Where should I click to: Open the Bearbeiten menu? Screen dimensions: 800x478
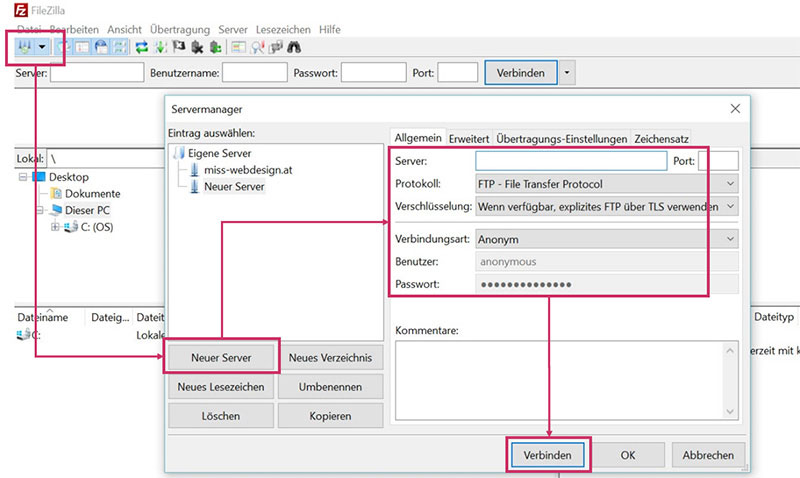point(74,30)
